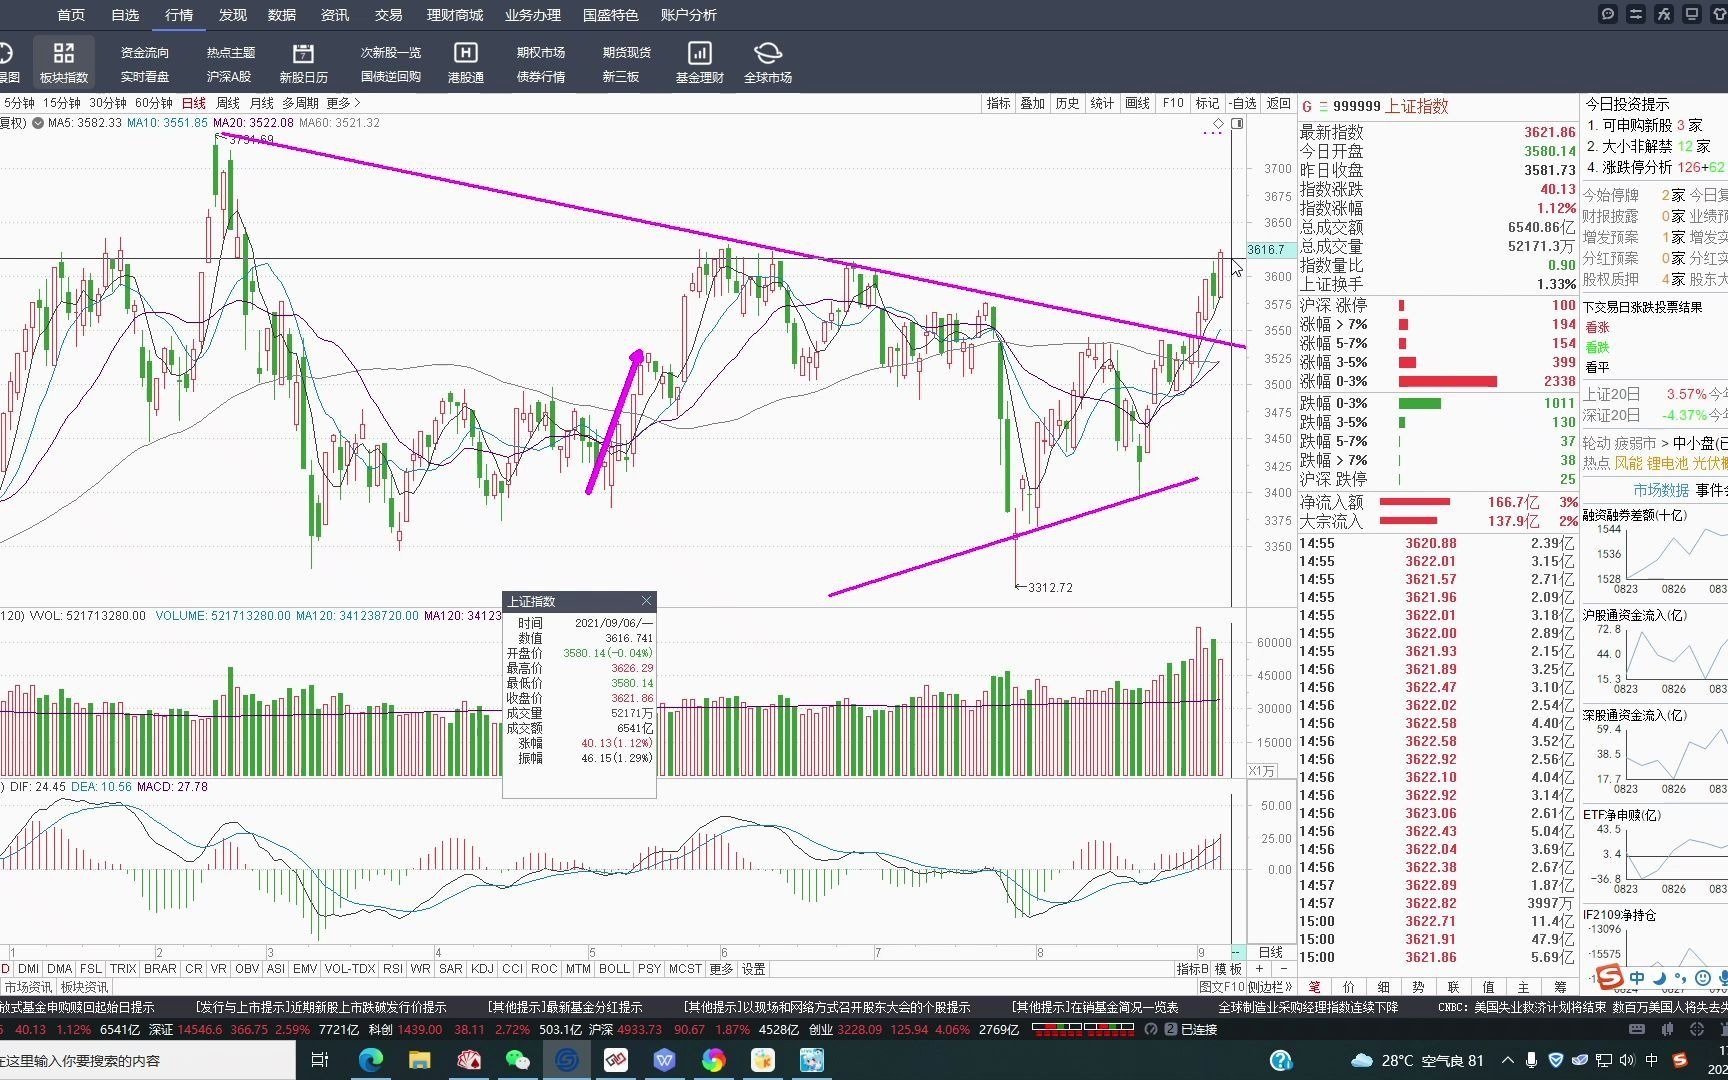Switch to 市场资讯 tab
Viewport: 1728px width, 1080px height.
(x=28, y=987)
